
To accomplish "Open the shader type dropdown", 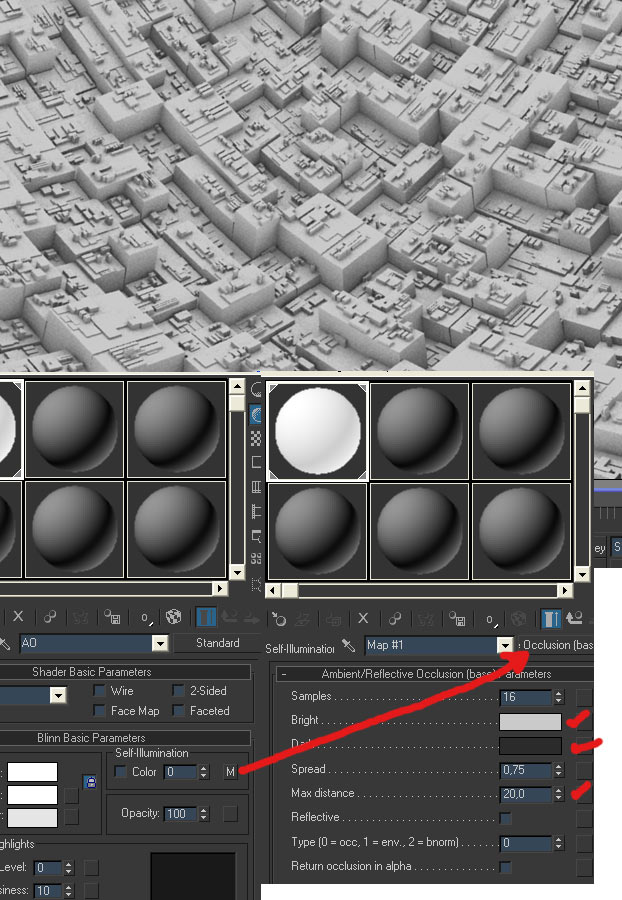I will click(58, 696).
